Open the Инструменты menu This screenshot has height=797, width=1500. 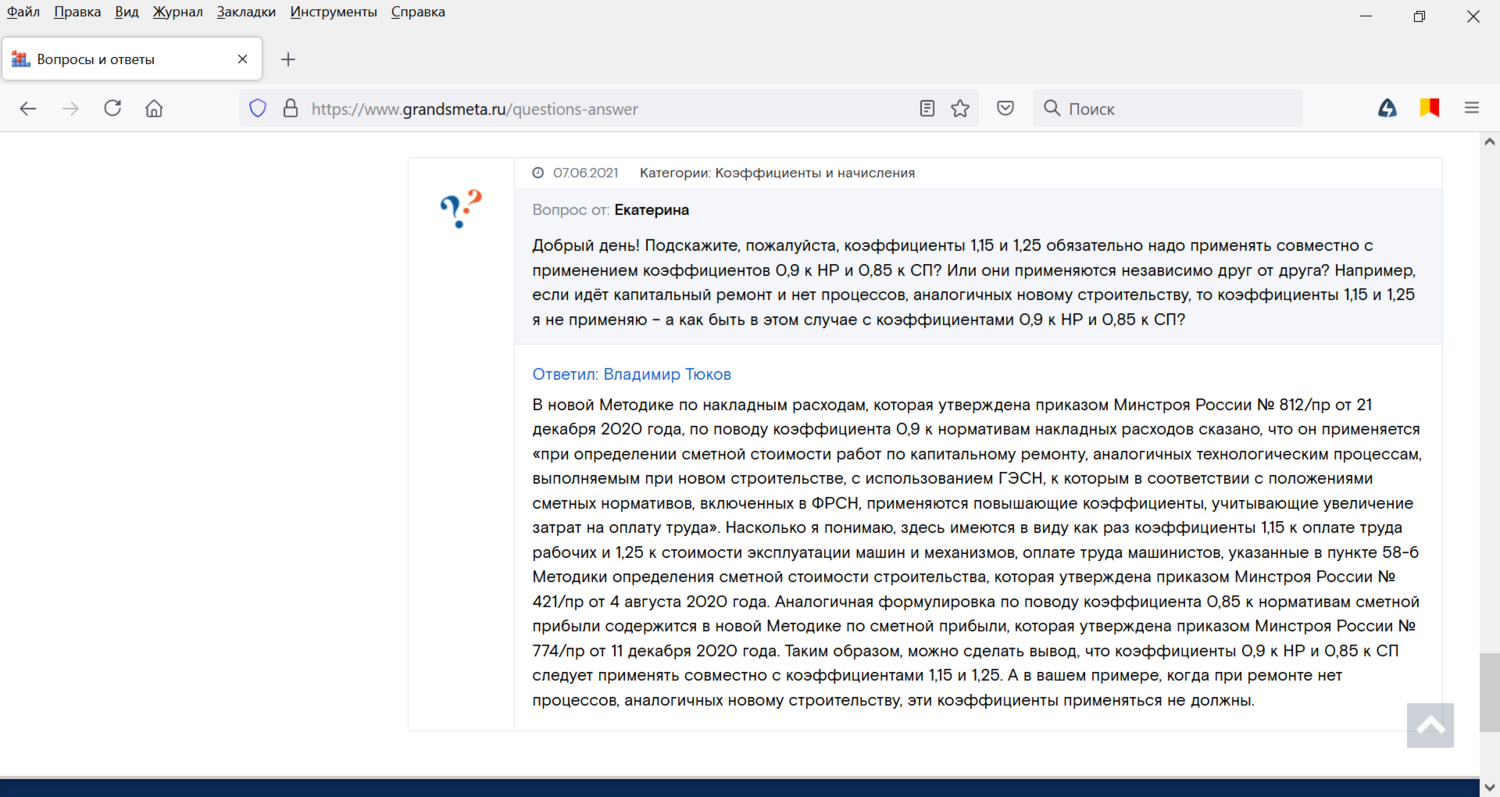(x=333, y=12)
